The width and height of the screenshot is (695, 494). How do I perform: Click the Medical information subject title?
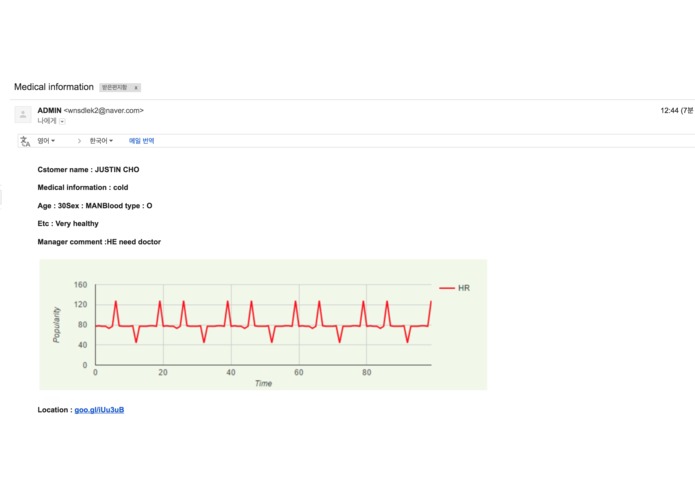click(54, 87)
